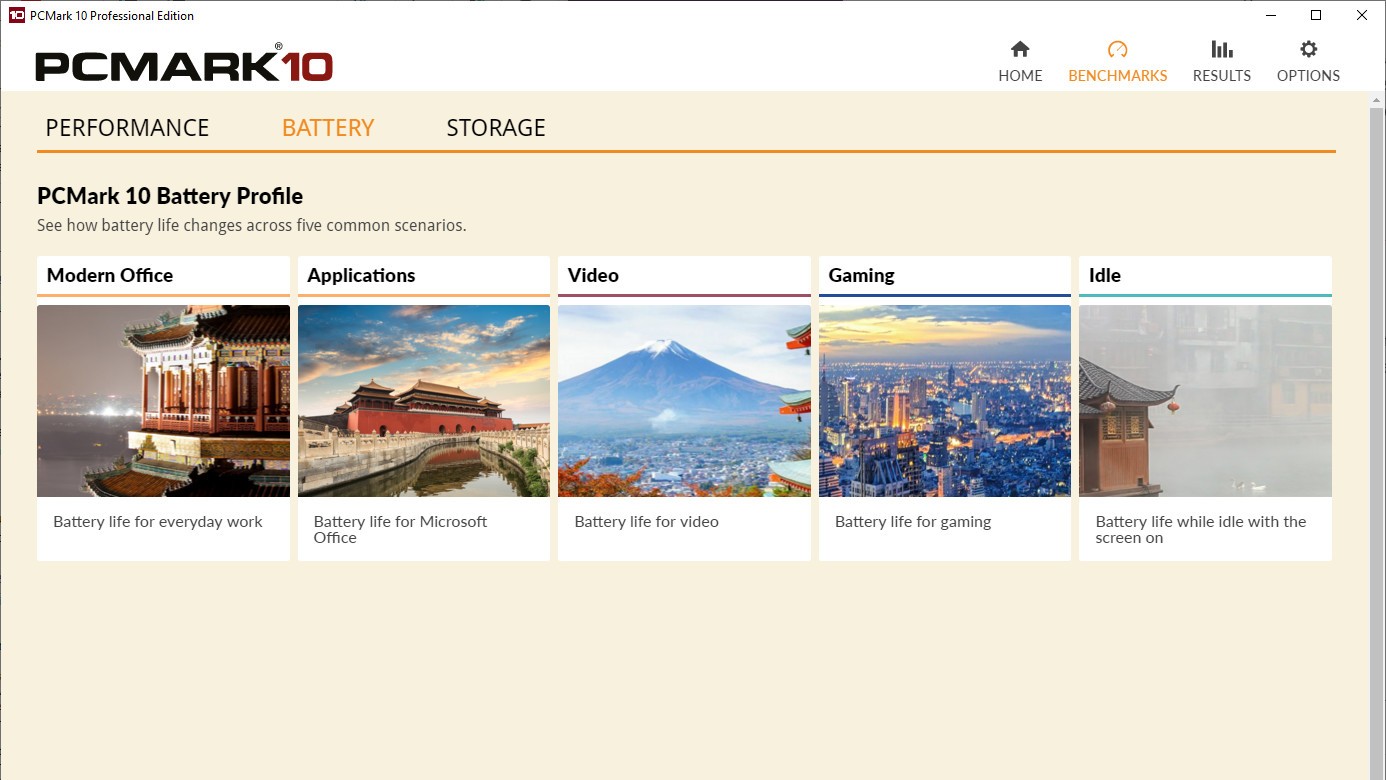Click the Idle card title
The image size is (1386, 780).
tap(1105, 275)
